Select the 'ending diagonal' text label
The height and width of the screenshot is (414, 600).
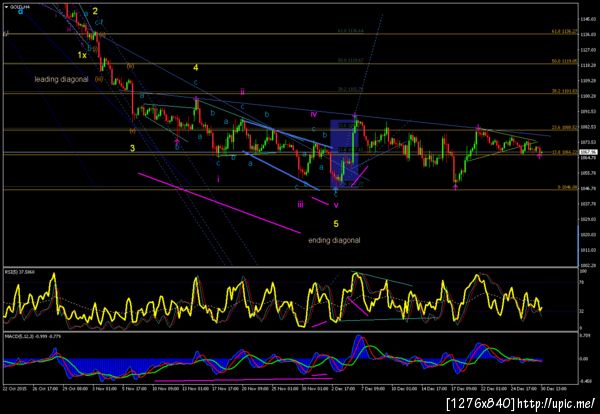pos(334,240)
